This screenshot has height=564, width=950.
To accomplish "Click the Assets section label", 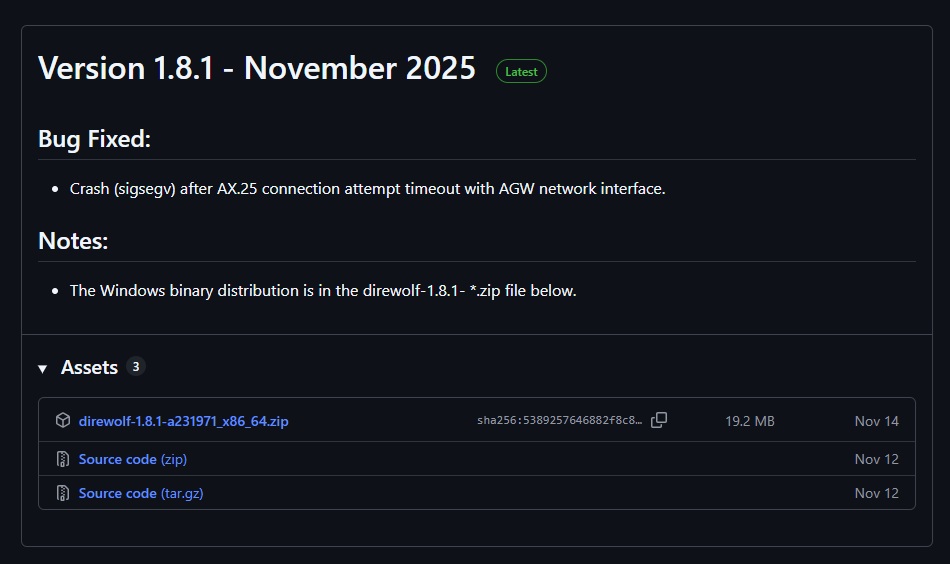I will [x=89, y=368].
